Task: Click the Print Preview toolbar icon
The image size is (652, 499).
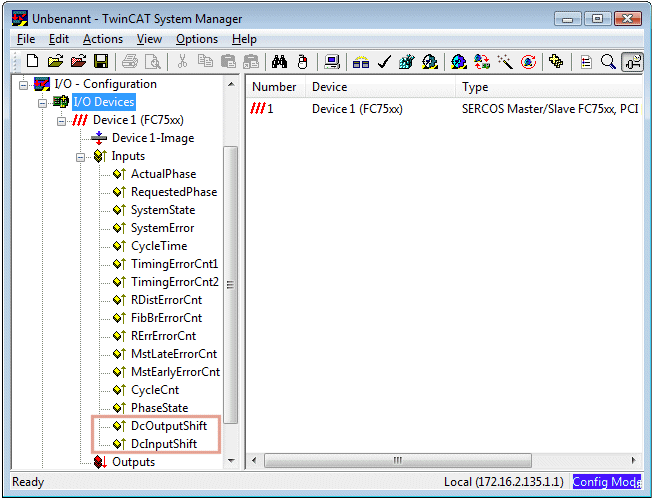Action: [153, 62]
